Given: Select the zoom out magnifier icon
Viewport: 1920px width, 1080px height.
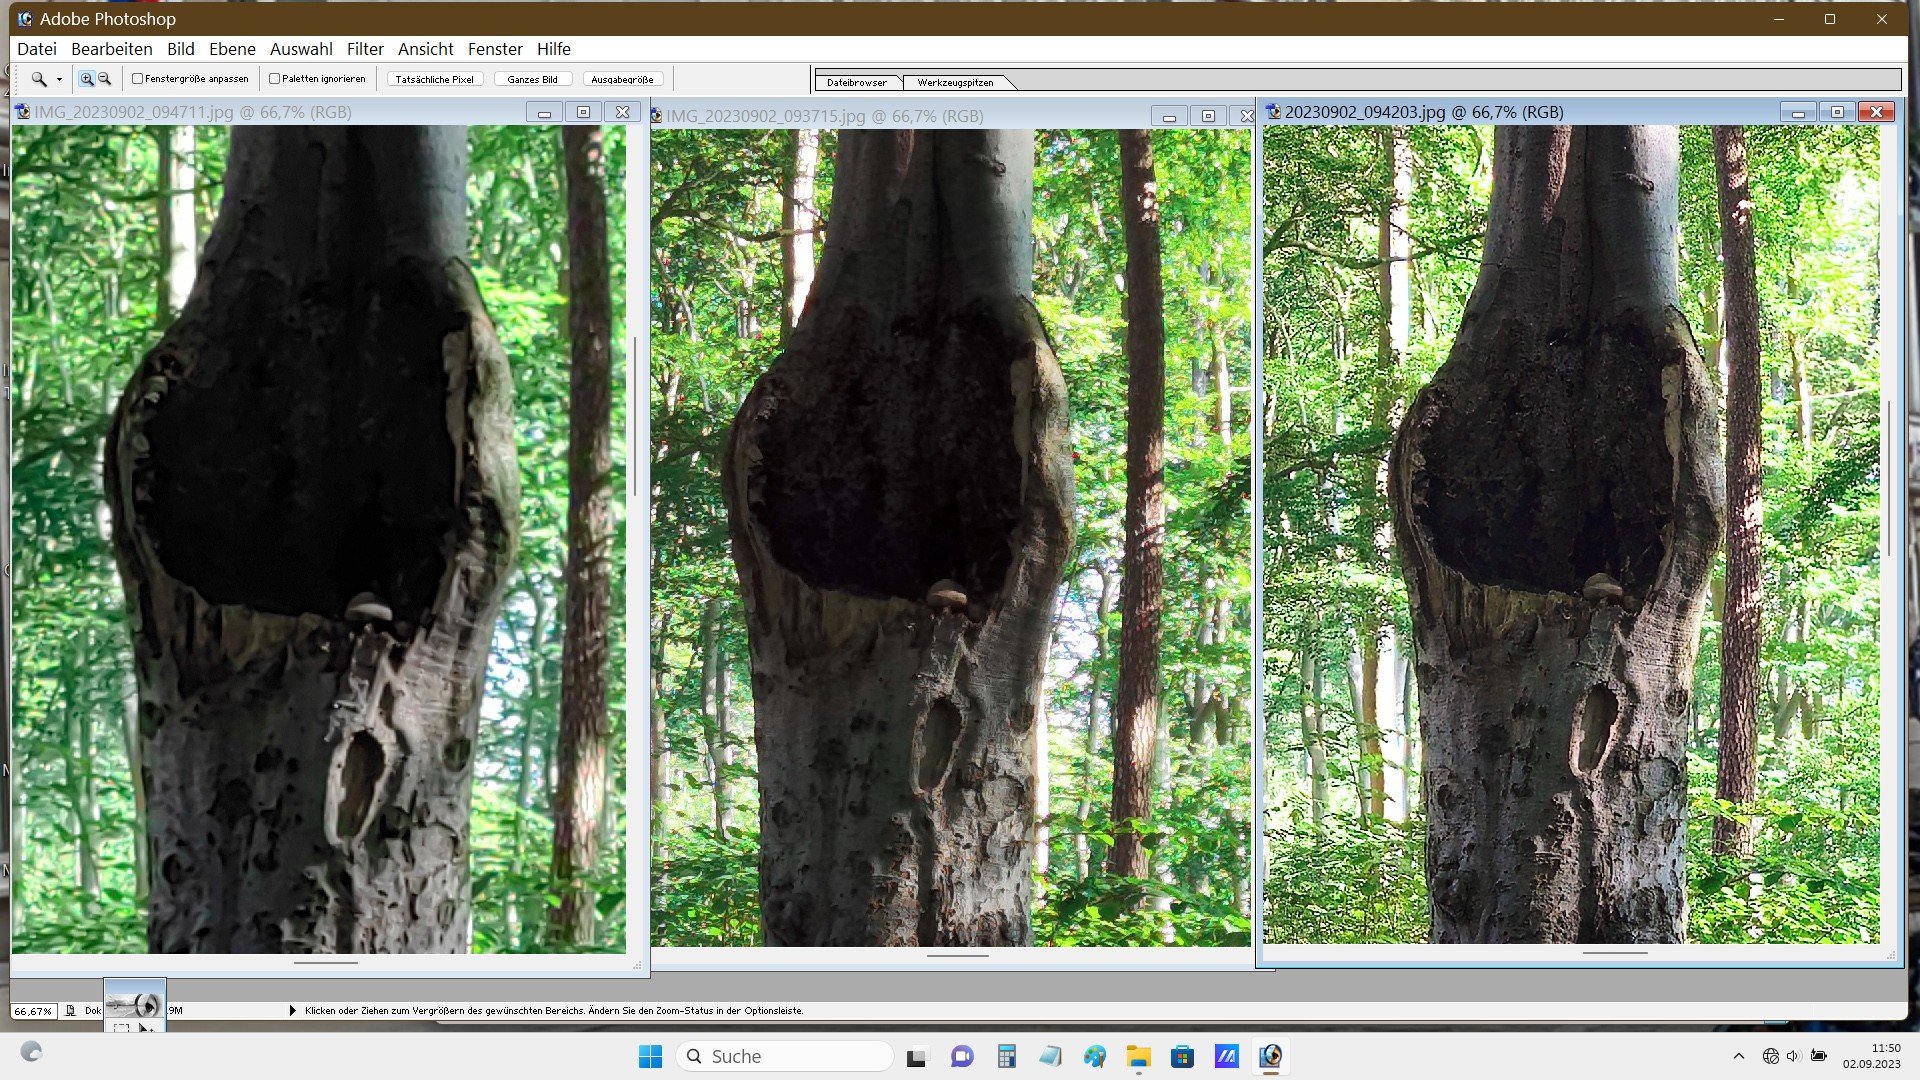Looking at the screenshot, I should pos(104,79).
